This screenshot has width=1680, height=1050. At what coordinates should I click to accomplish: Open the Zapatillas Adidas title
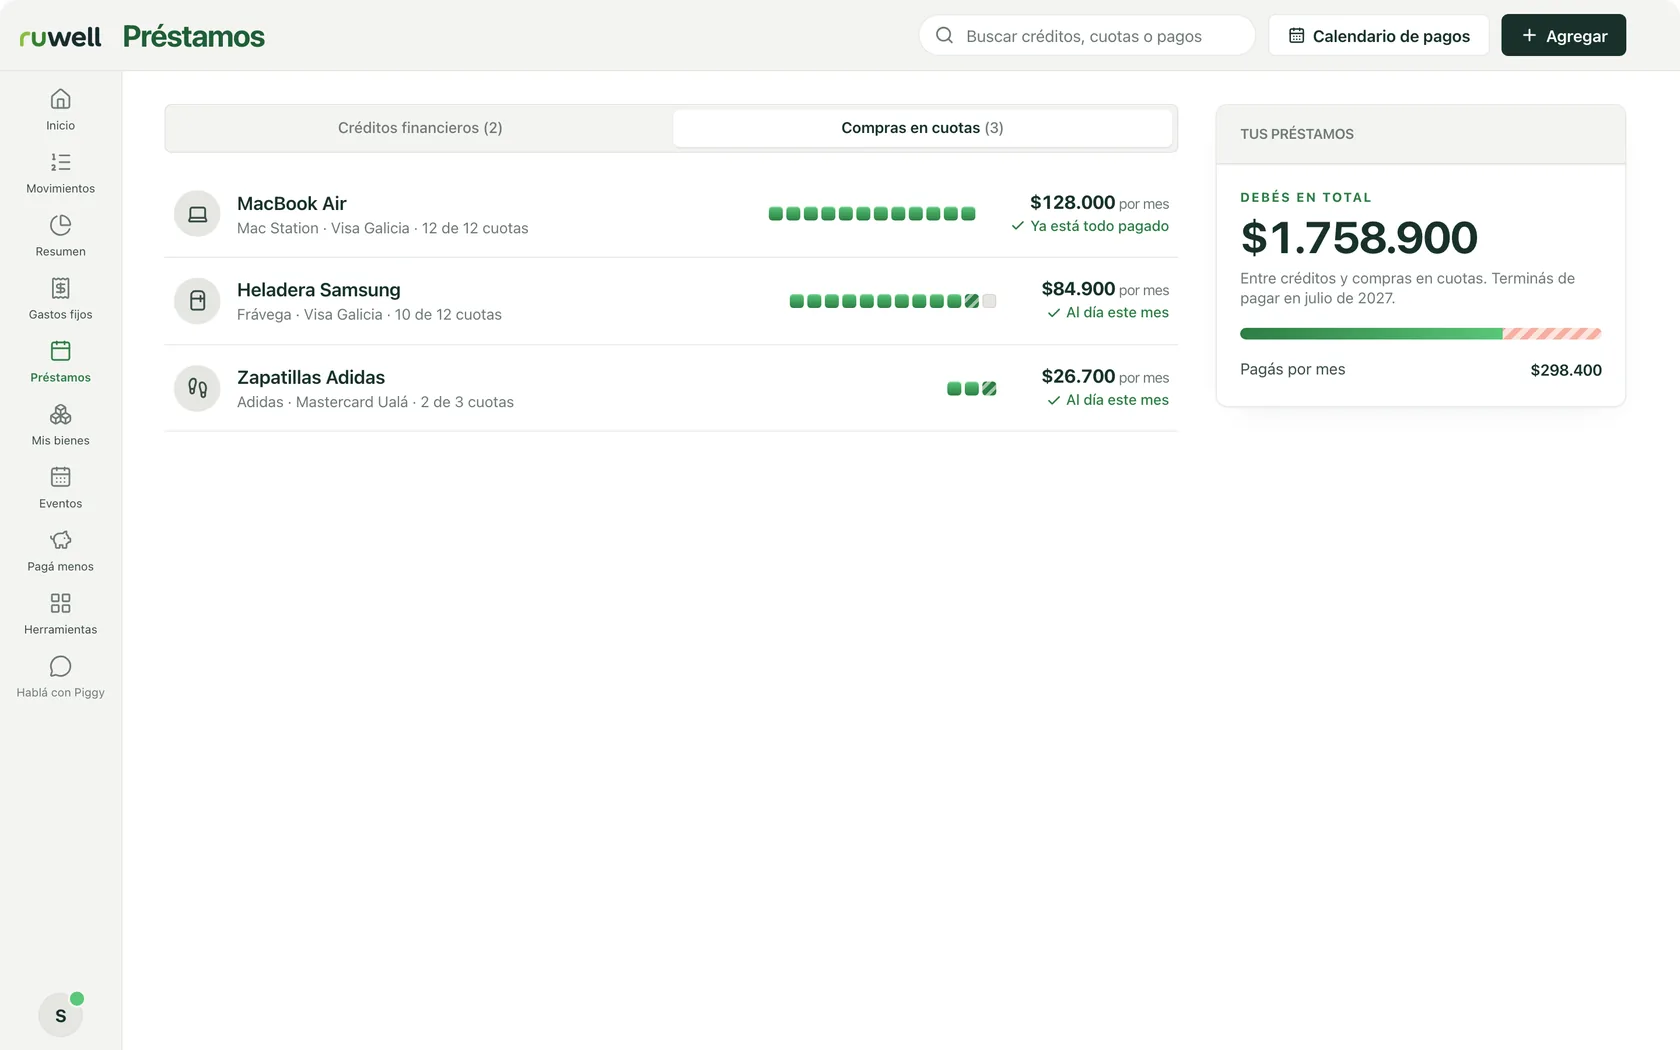coord(311,378)
